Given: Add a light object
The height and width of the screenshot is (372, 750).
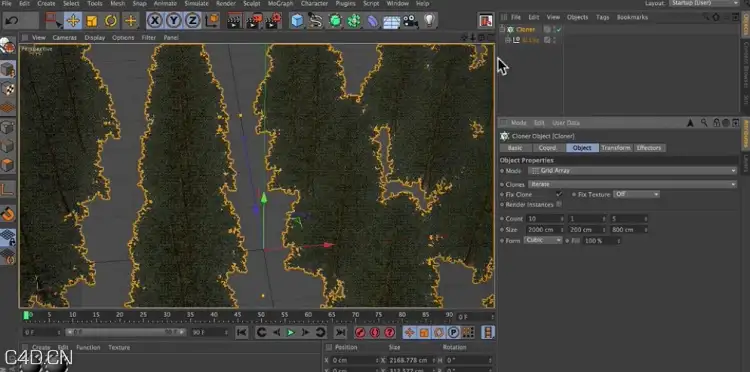Looking at the screenshot, I should (x=429, y=21).
